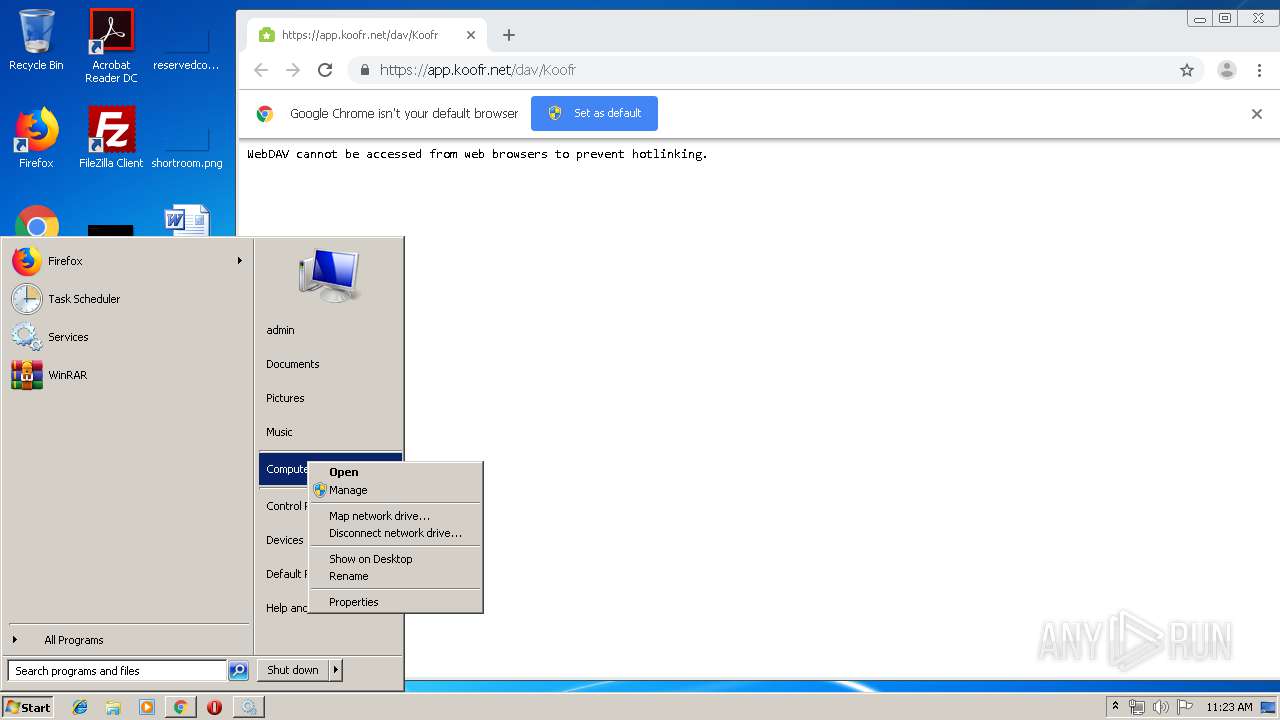This screenshot has height=720, width=1280.
Task: Open Action Center flag tray icon
Action: click(1184, 707)
